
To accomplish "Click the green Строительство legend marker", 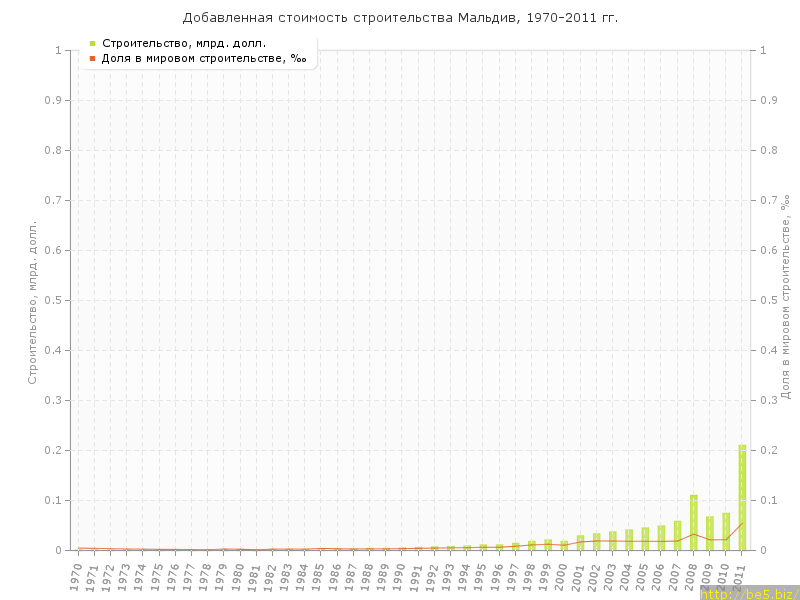I will 93,43.
